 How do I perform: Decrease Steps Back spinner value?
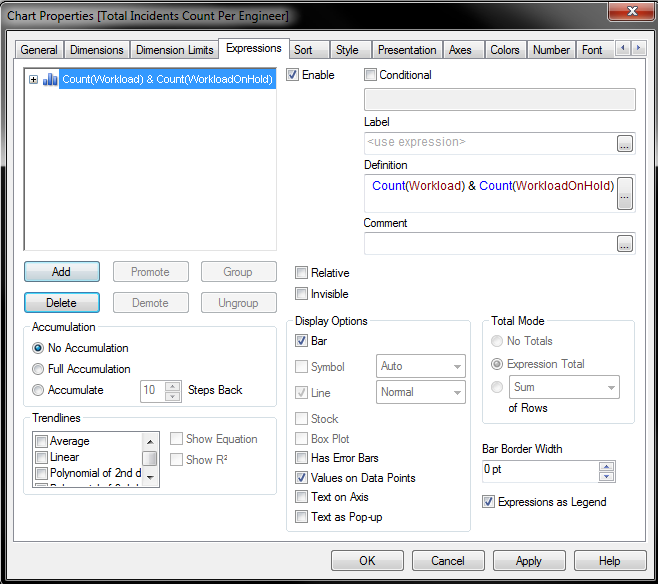coord(172,396)
